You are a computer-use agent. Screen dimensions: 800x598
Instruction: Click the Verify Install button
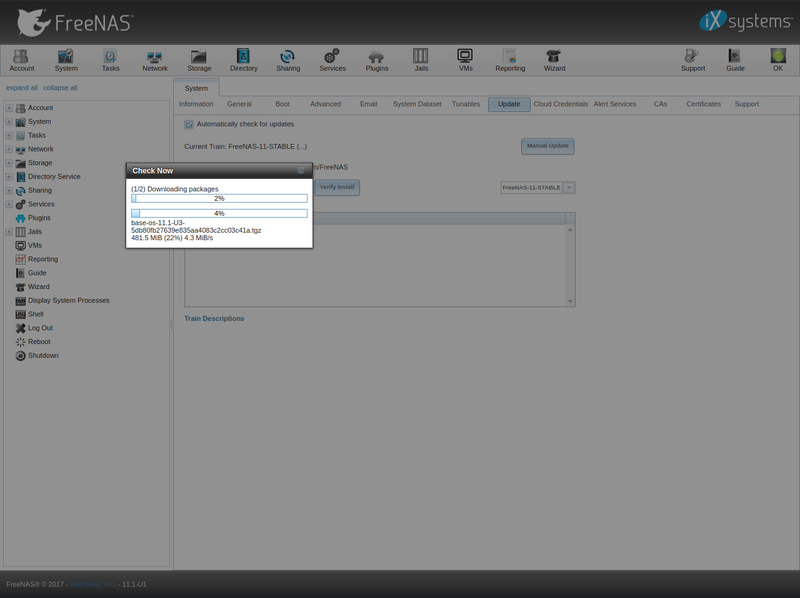click(337, 188)
